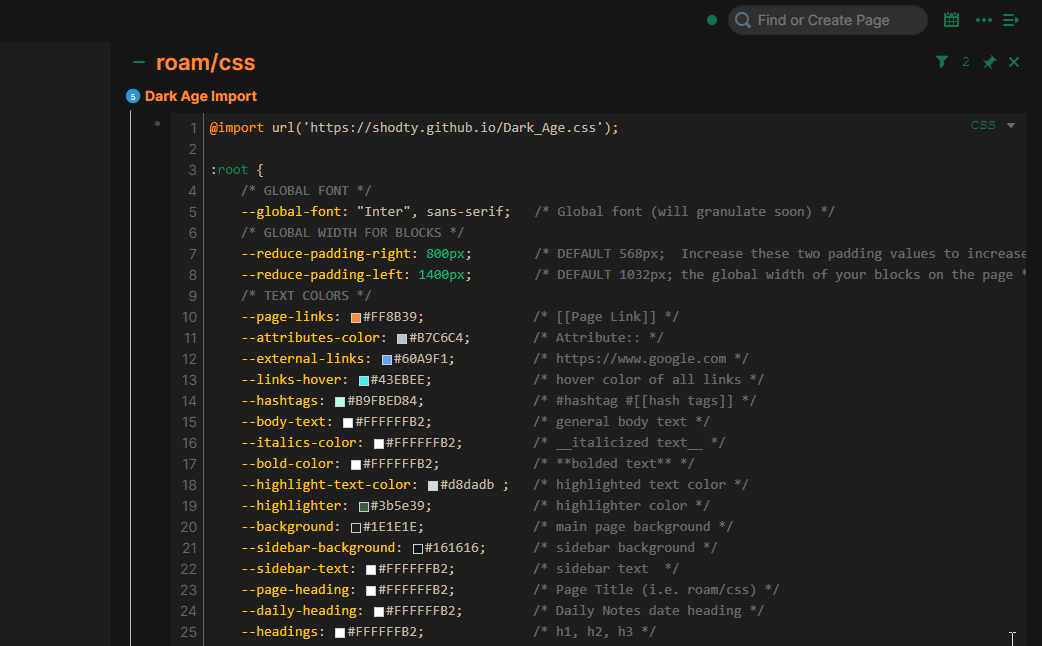Click the --highlighter dark green swatch
The image size is (1042, 646).
[x=364, y=506]
